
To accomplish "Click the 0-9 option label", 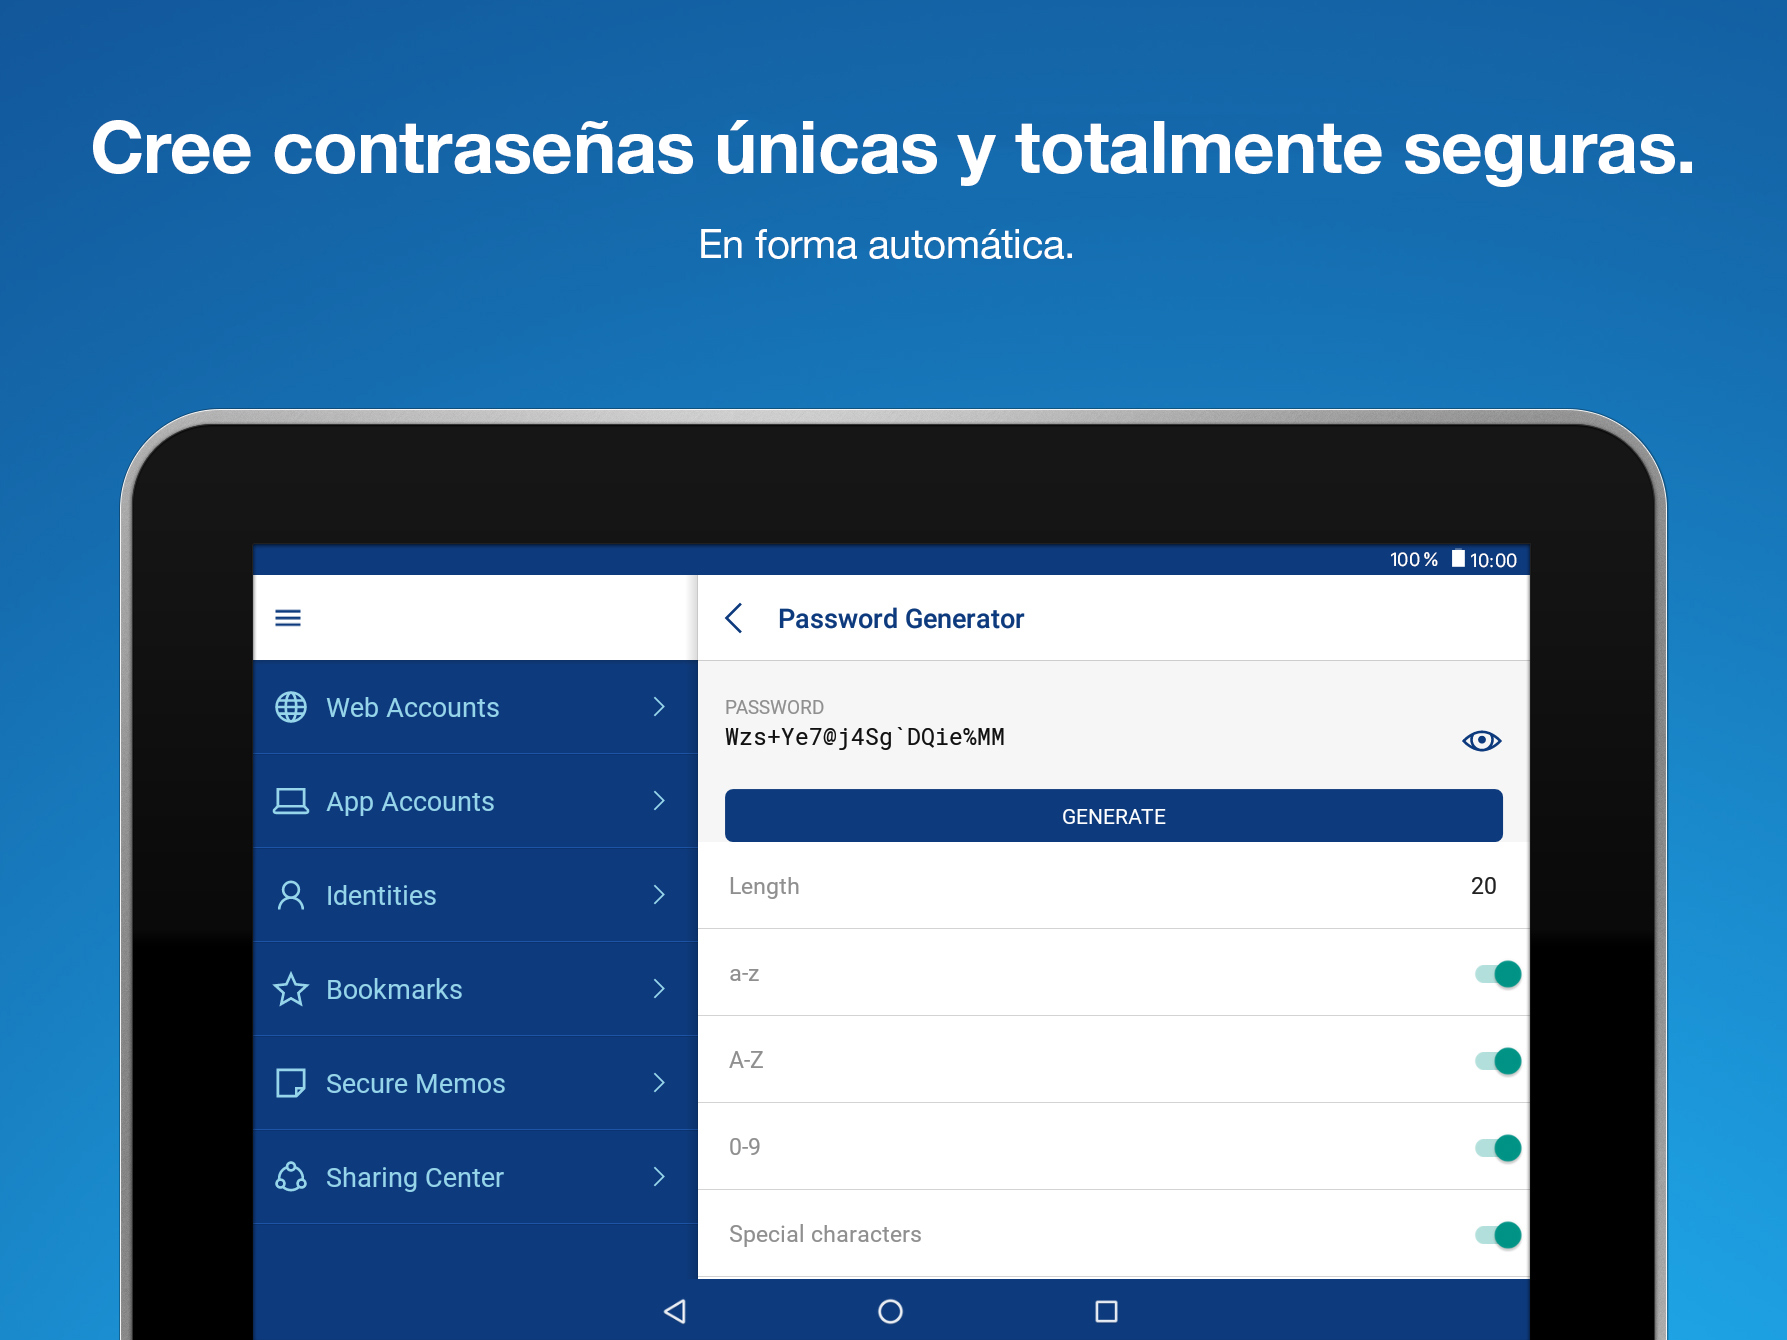I will point(745,1147).
